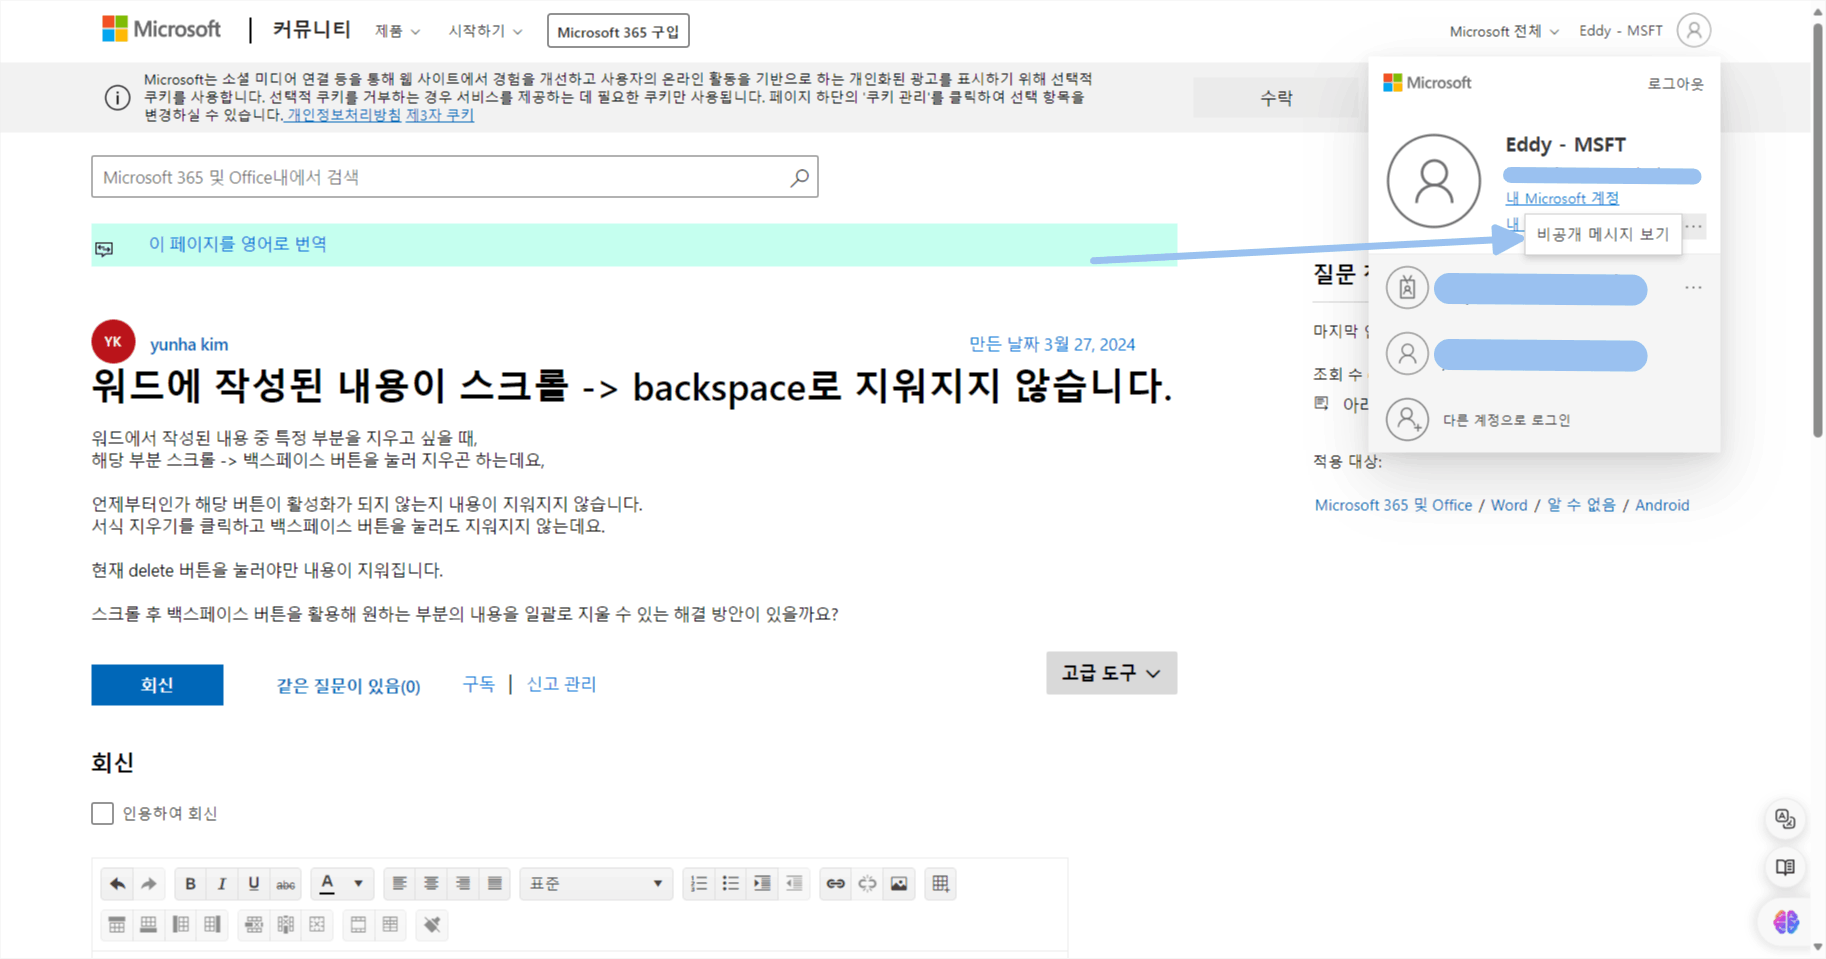Click into the Microsoft 365 및 Office search field
Screen dimensions: 1826x959
tap(455, 177)
